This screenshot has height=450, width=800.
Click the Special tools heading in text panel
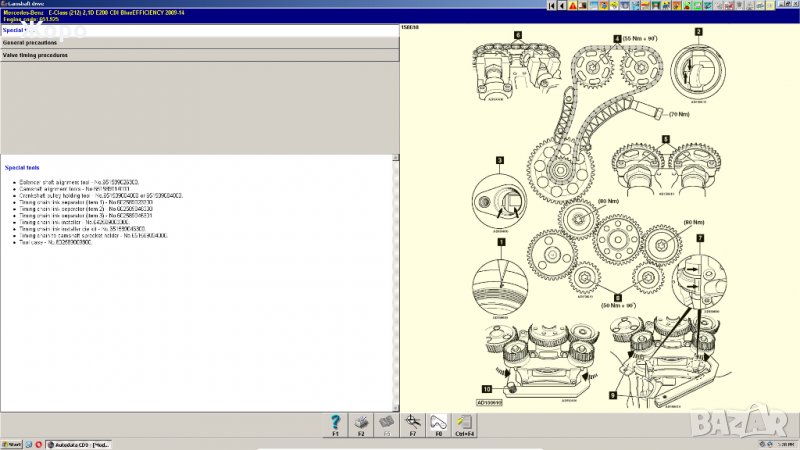pos(22,167)
